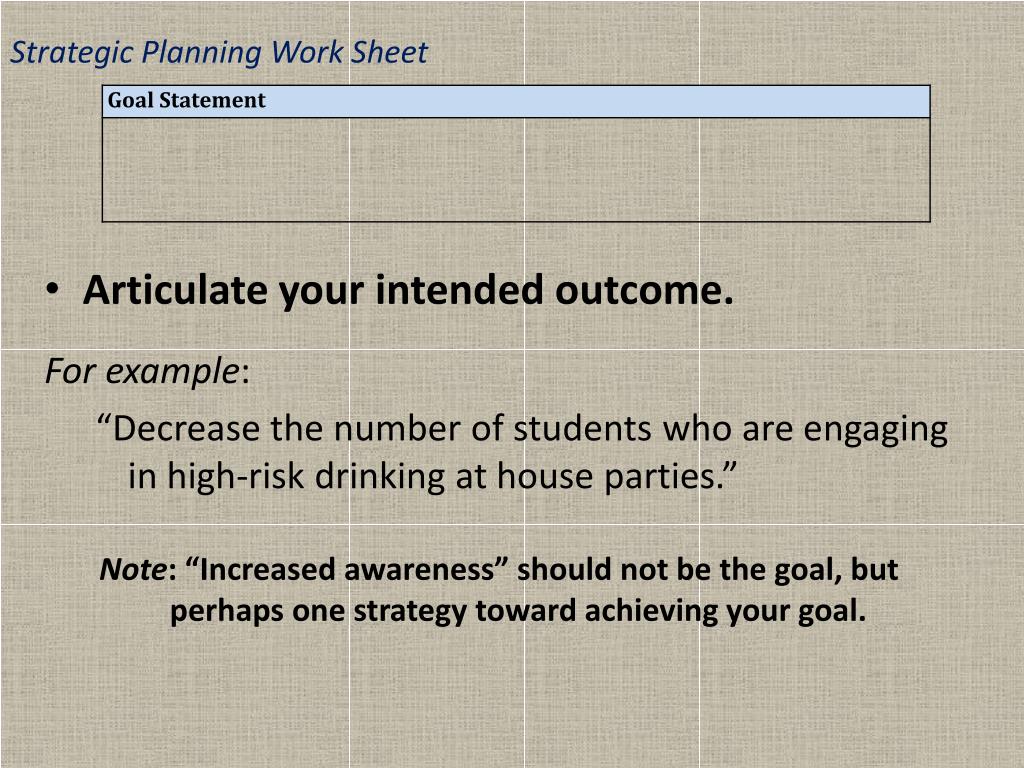
Task: Click the word engaging in the quote
Action: click(876, 430)
